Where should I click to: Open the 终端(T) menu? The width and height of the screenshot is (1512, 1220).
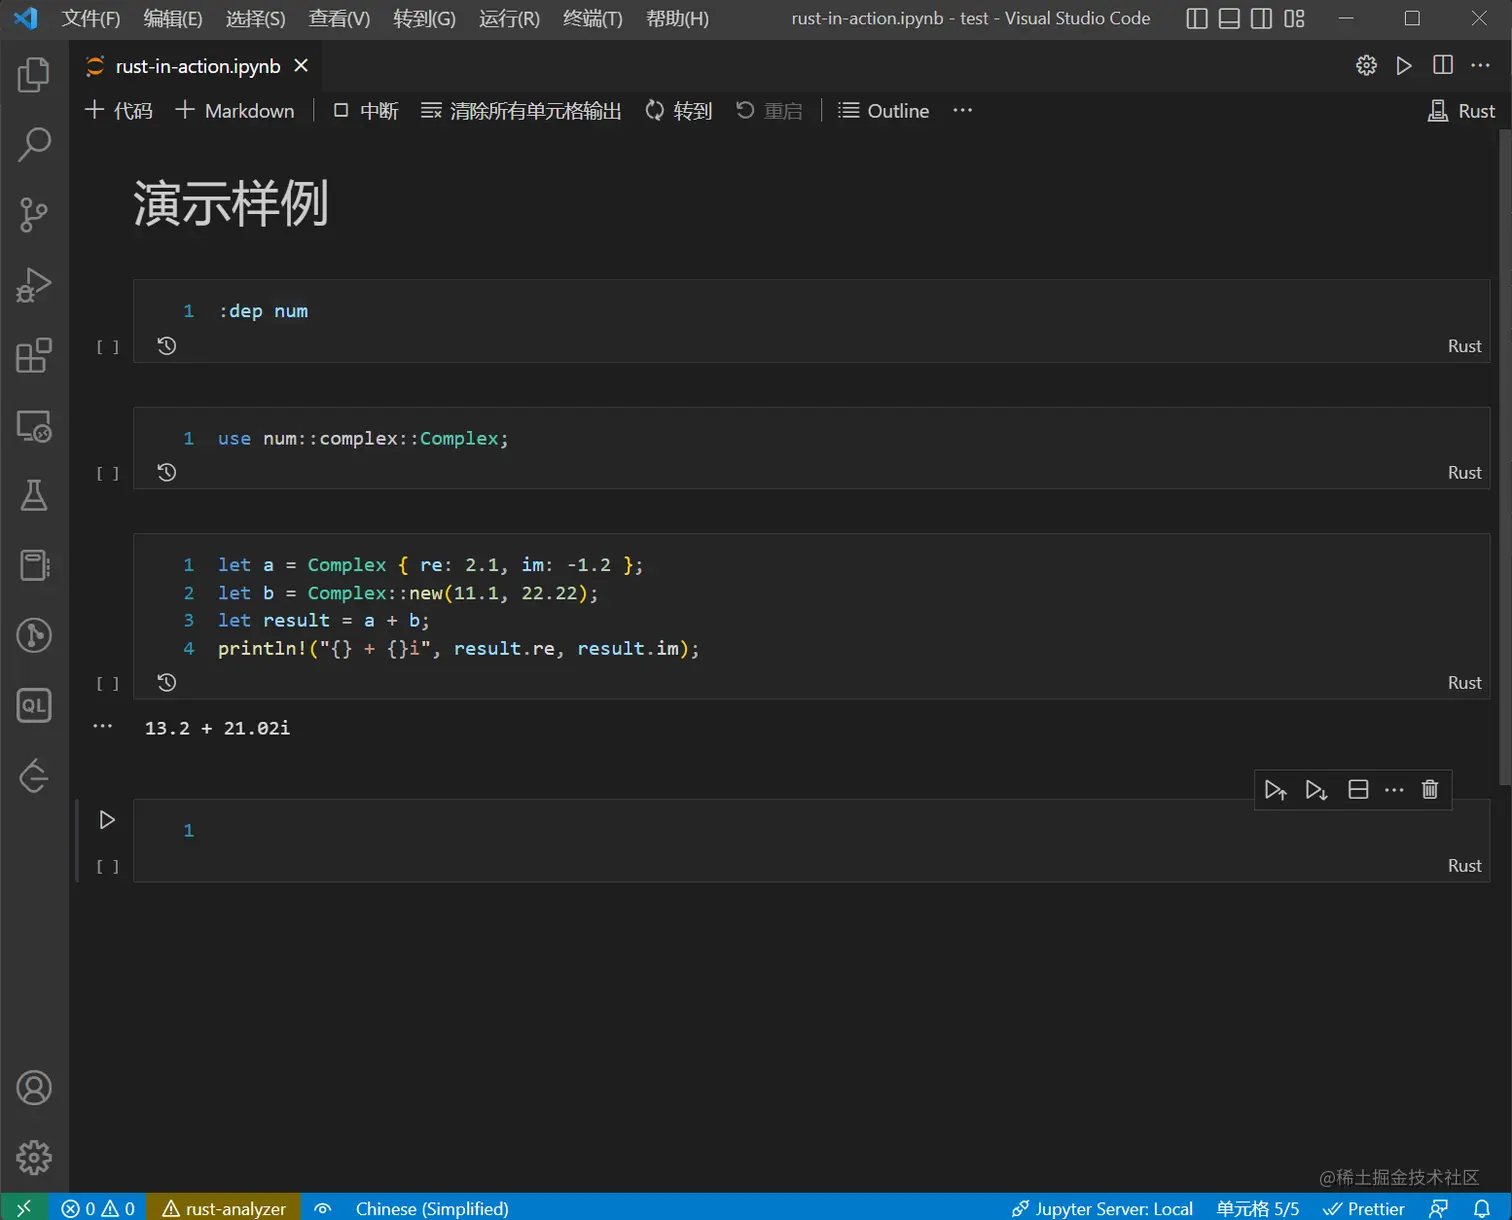593,18
